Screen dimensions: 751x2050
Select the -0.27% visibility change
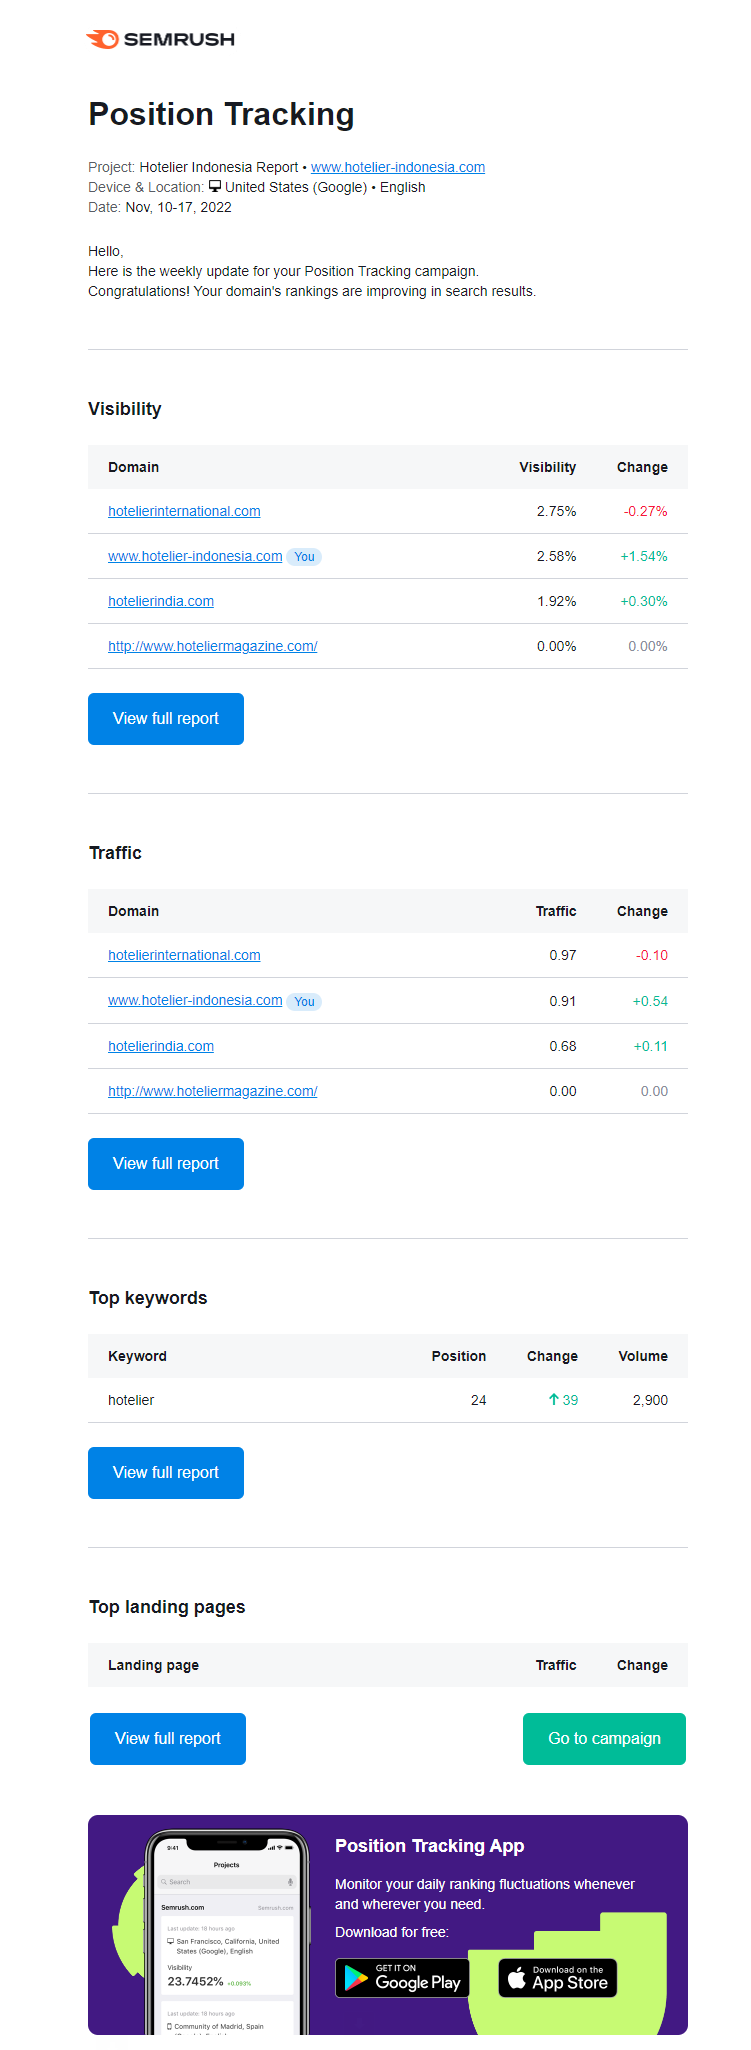pyautogui.click(x=646, y=511)
